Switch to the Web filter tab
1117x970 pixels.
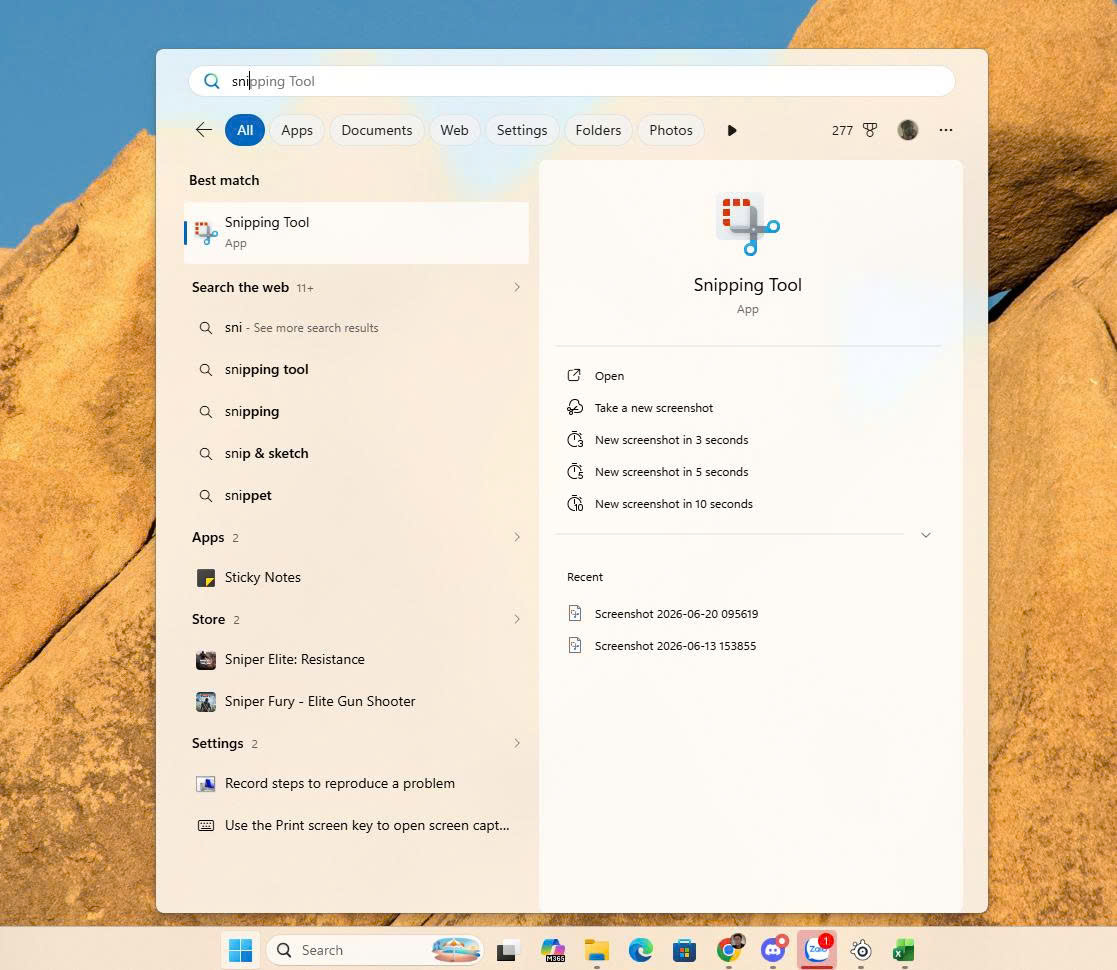[454, 130]
